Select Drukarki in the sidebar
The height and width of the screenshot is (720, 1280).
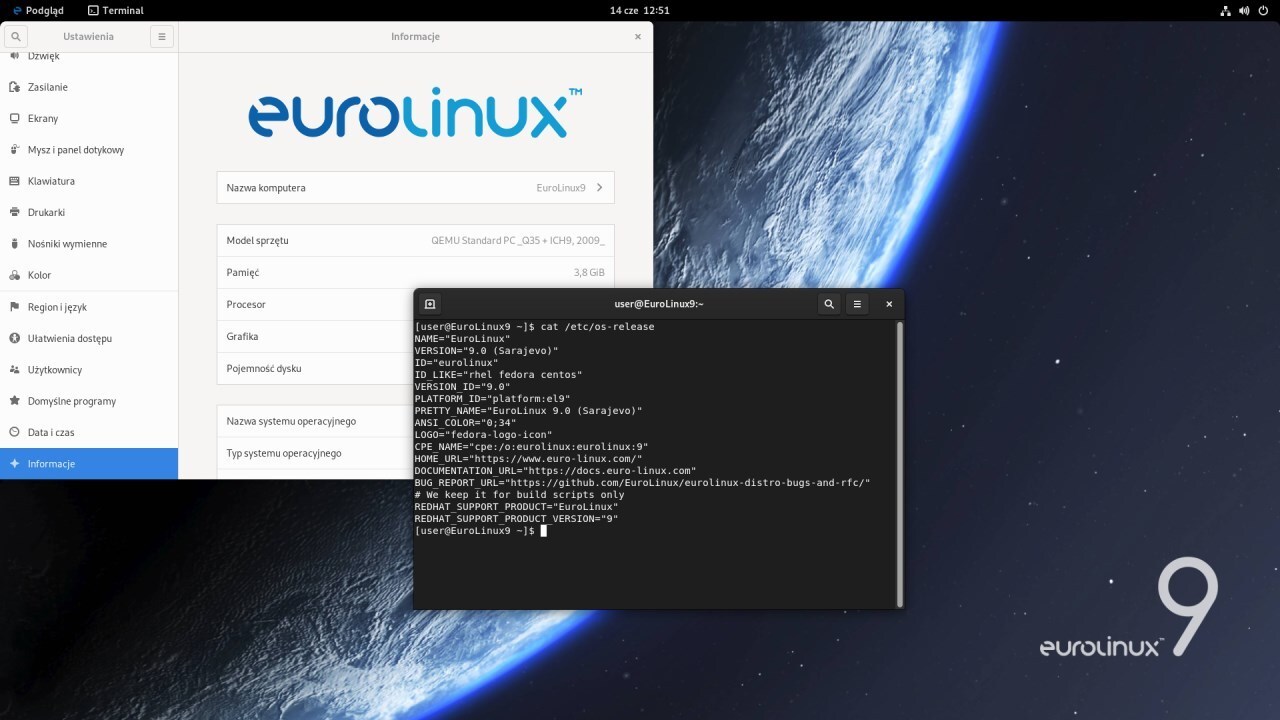tap(89, 212)
